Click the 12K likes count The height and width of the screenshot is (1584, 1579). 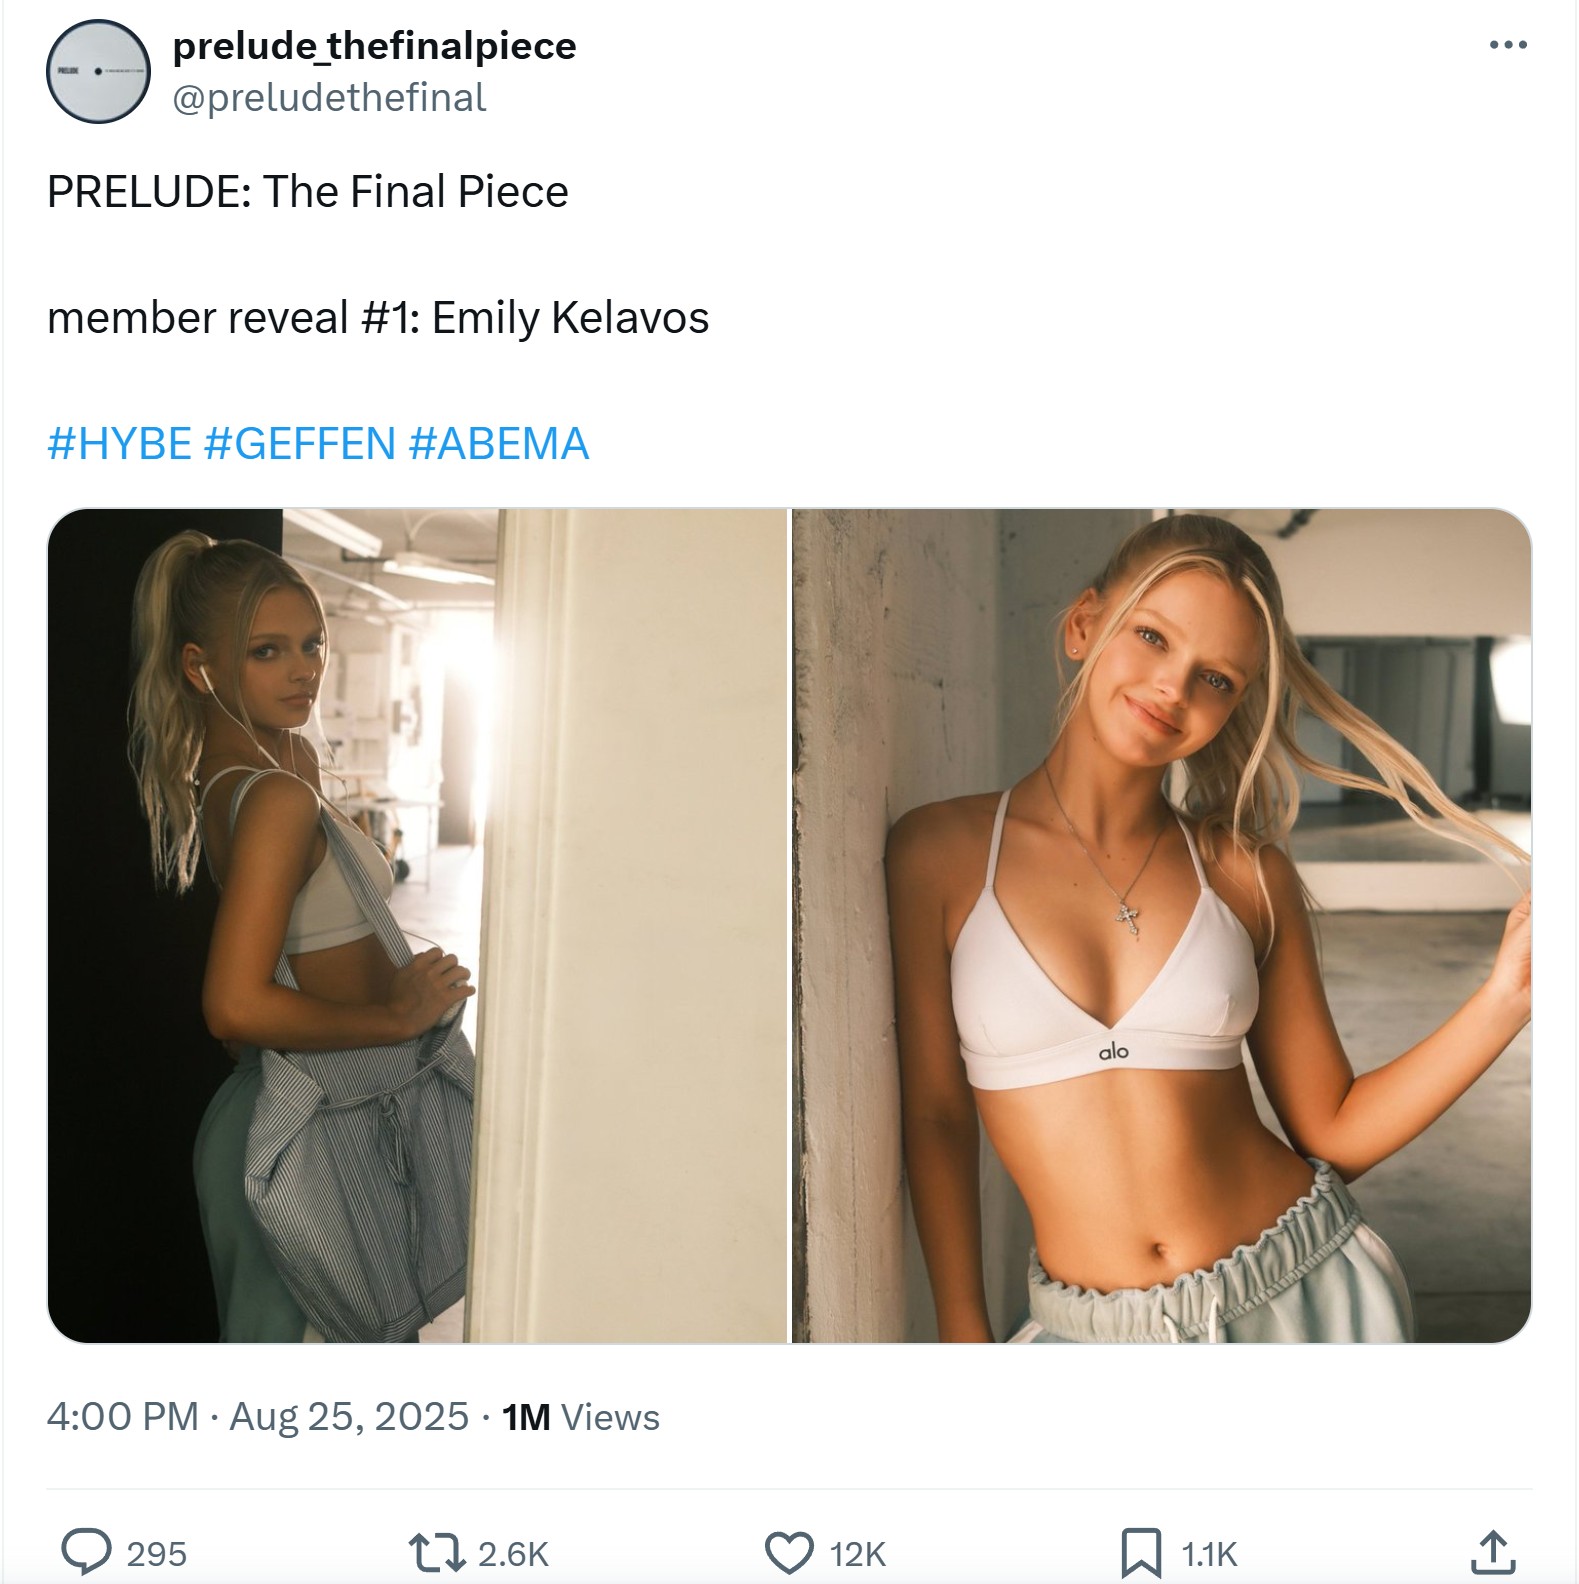point(858,1554)
